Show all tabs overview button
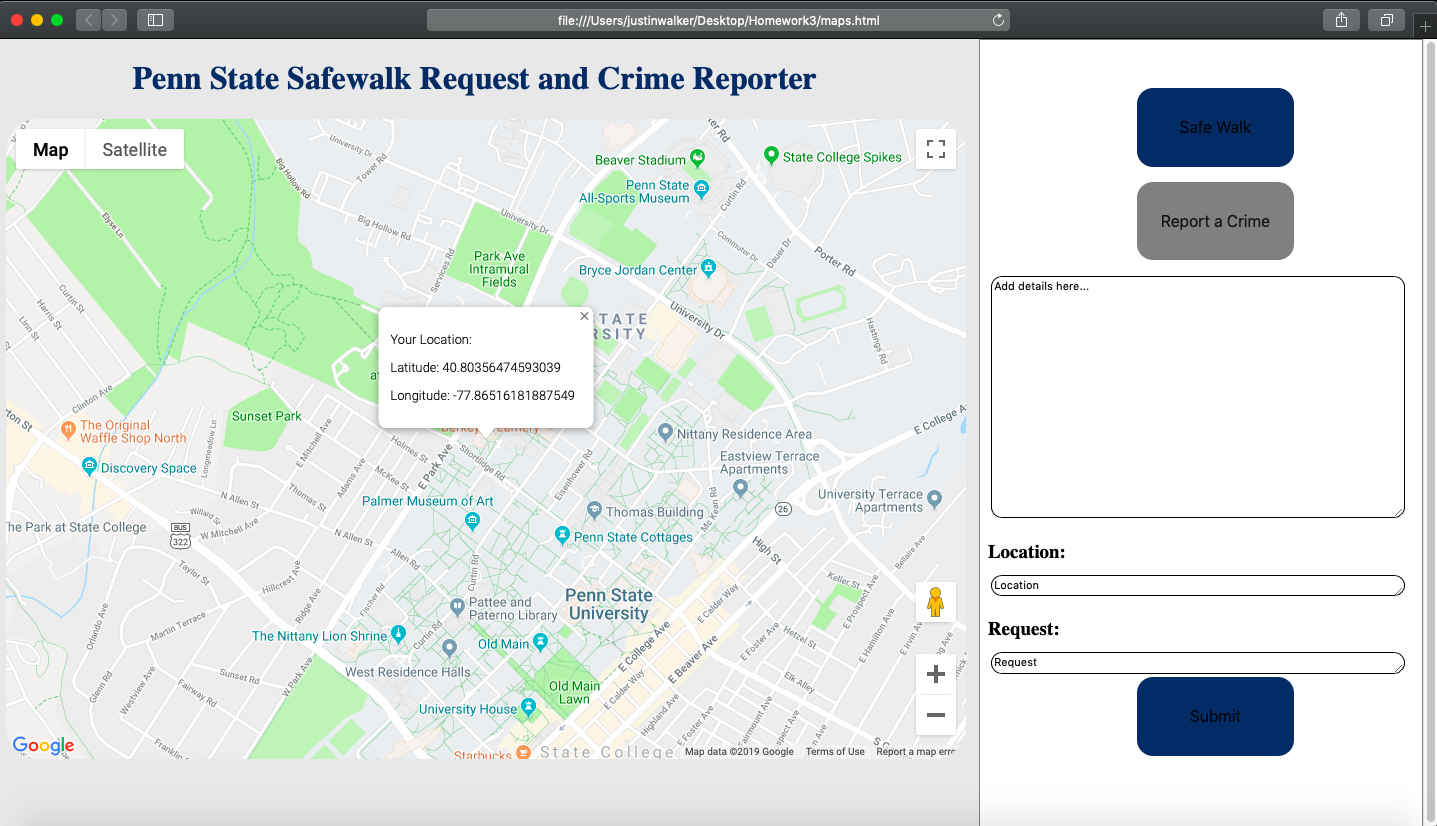This screenshot has width=1437, height=826. click(x=1386, y=20)
